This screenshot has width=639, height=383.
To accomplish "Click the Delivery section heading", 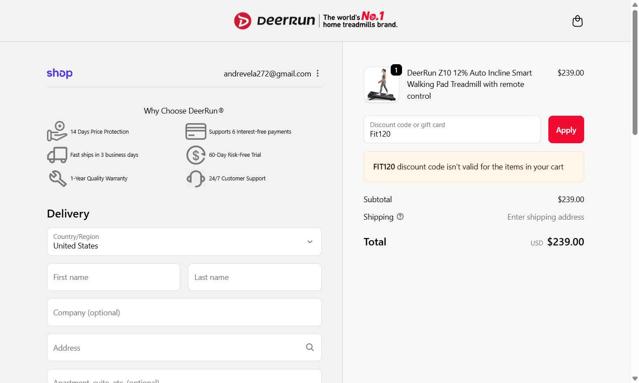I will pos(68,214).
